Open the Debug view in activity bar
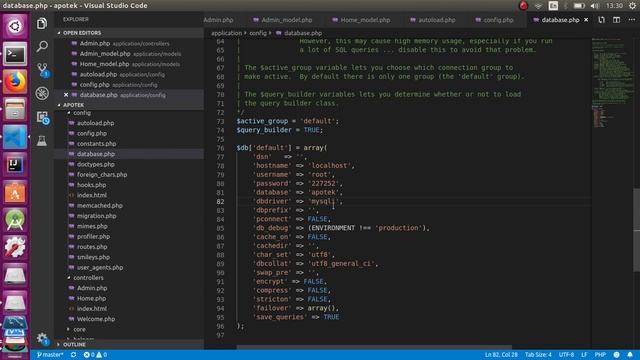This screenshot has height=360, width=640. [x=42, y=93]
